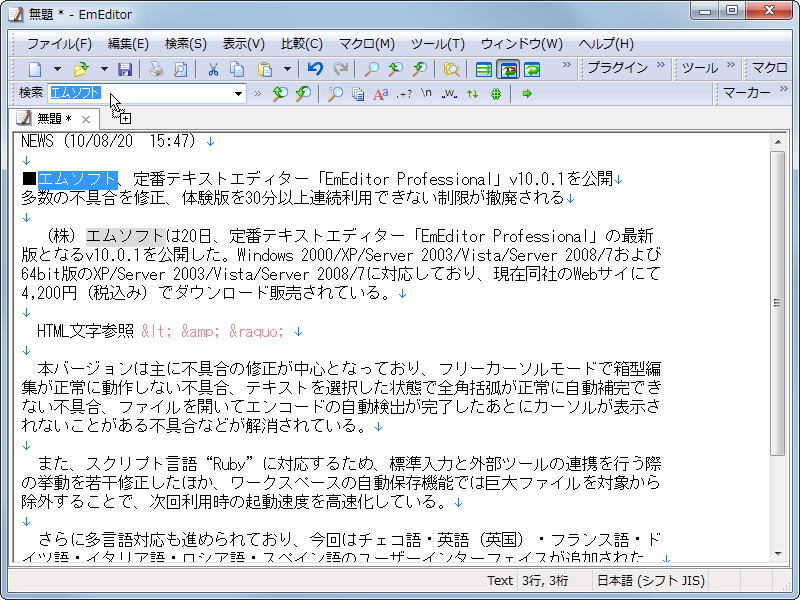Open the 検索(S) menu
Screen dimensions: 800x600
[184, 43]
